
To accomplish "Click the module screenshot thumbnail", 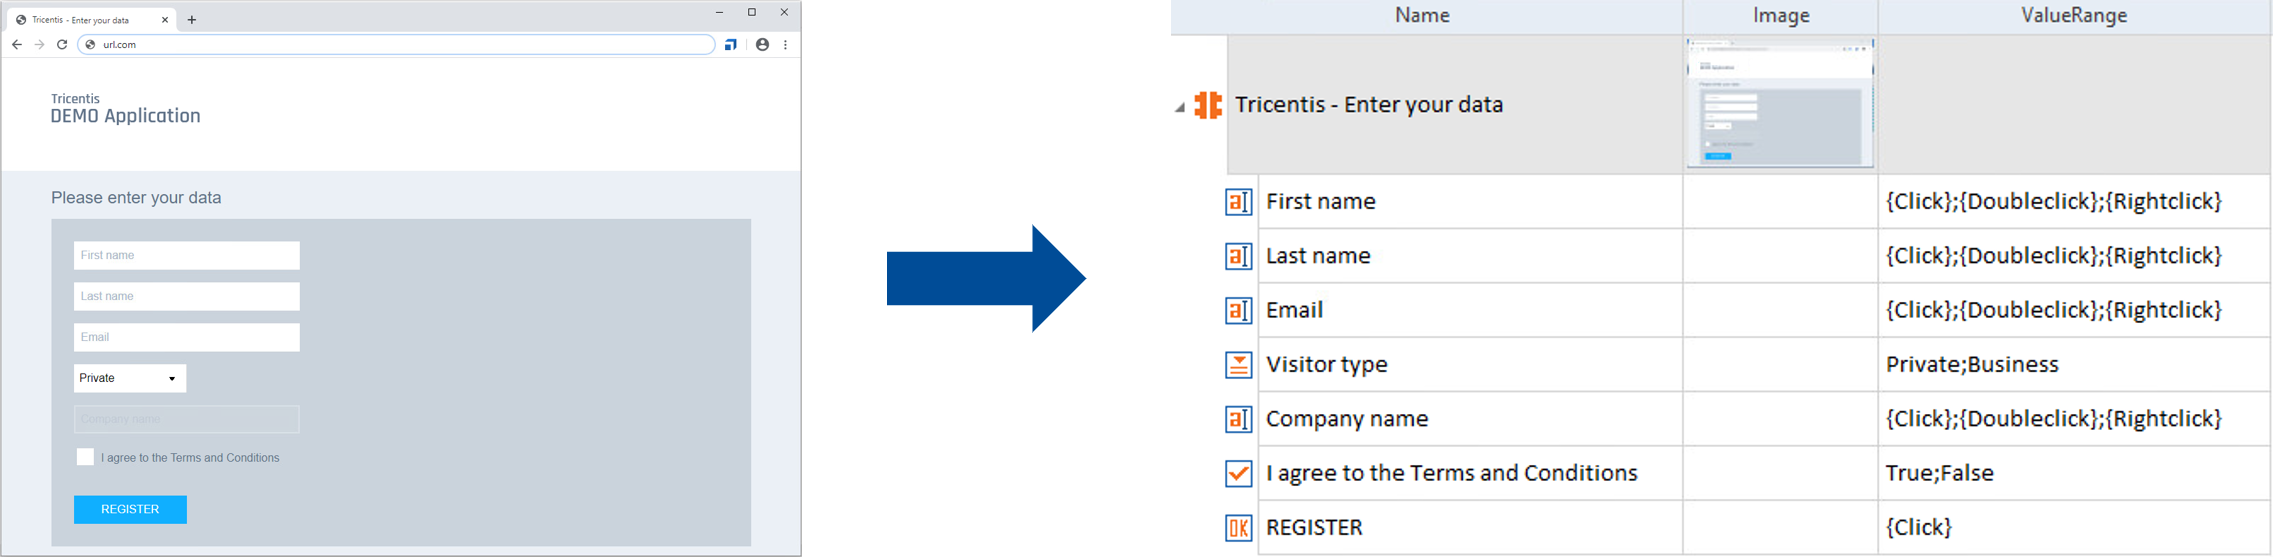I will (x=1780, y=103).
